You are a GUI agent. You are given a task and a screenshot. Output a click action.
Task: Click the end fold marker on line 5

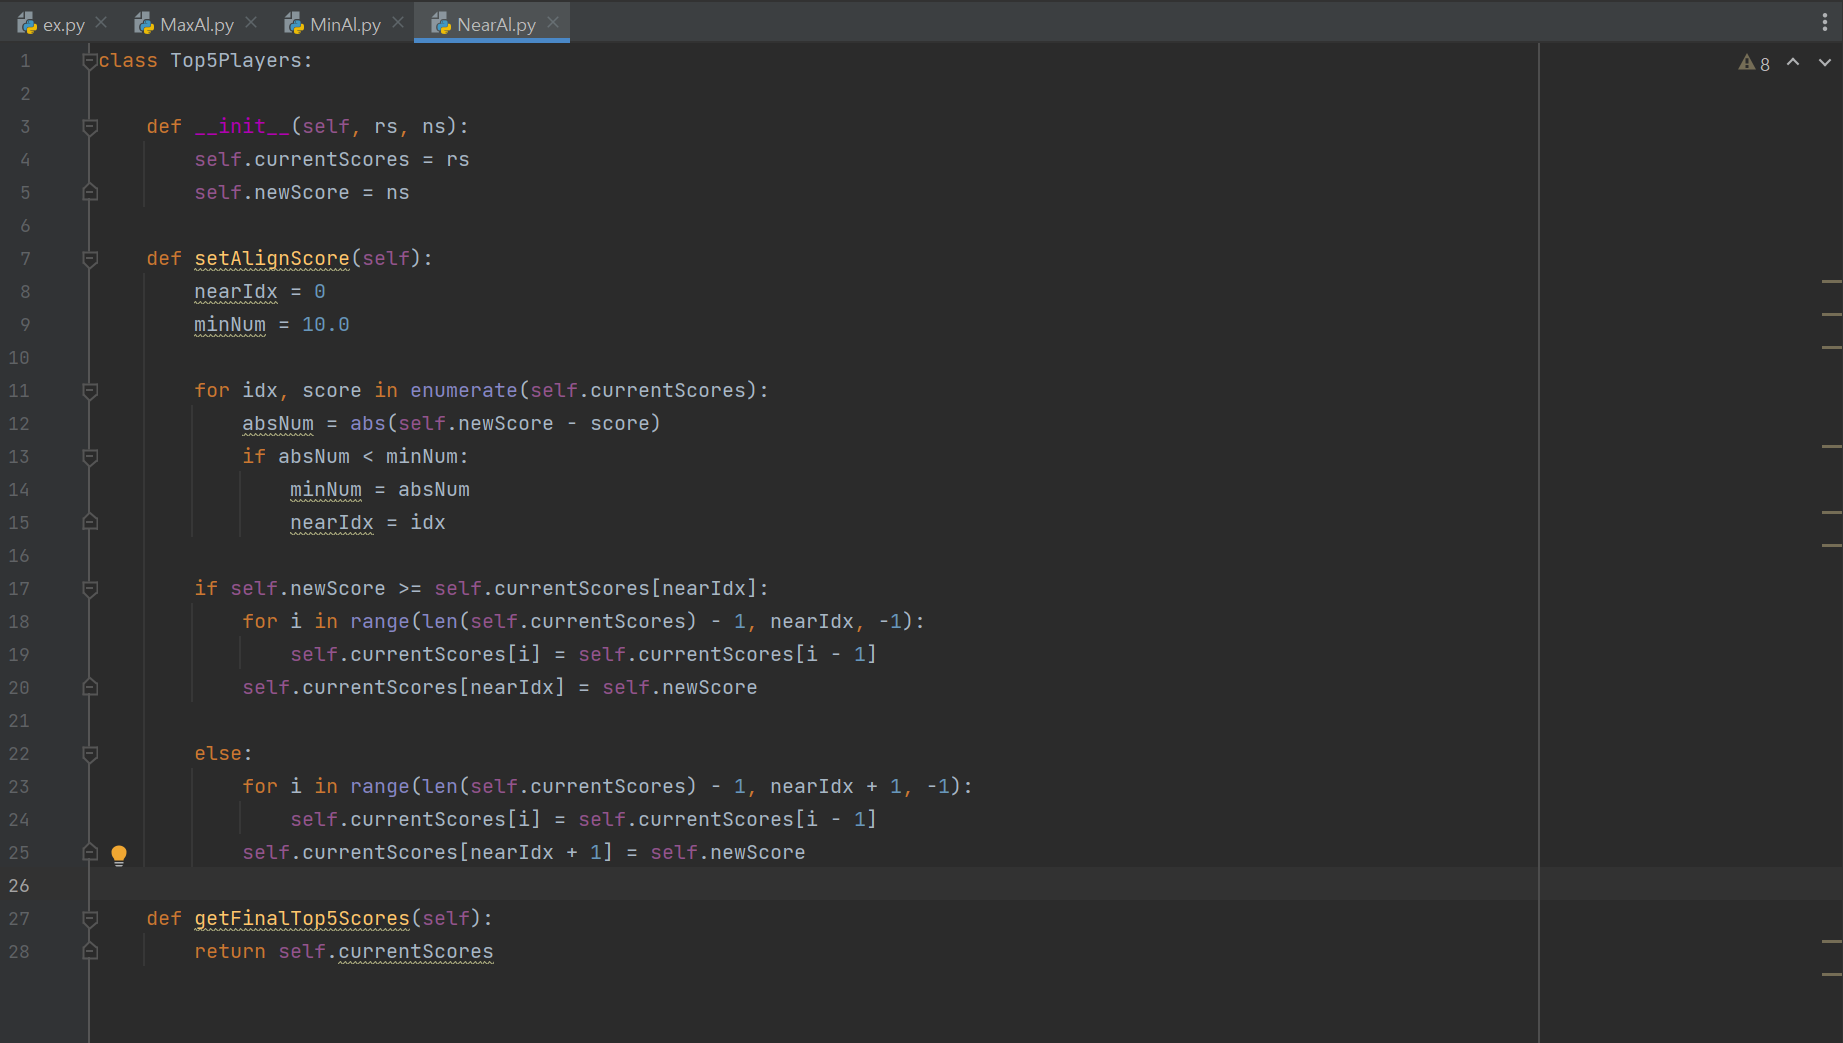(90, 192)
